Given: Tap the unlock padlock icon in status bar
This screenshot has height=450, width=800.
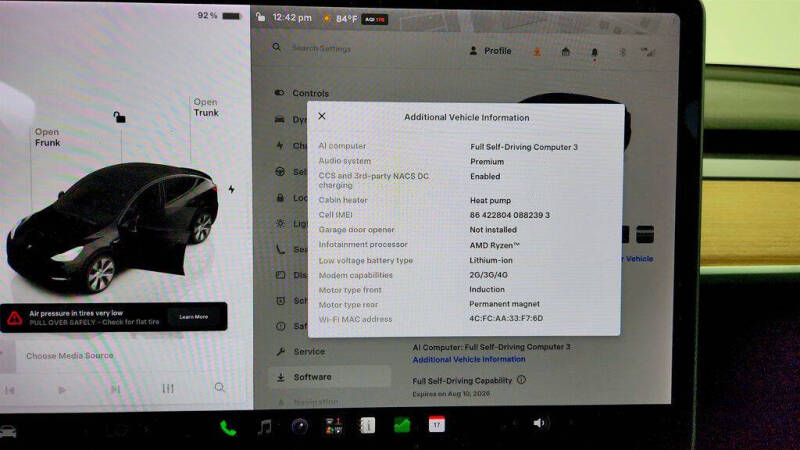Looking at the screenshot, I should (x=260, y=17).
